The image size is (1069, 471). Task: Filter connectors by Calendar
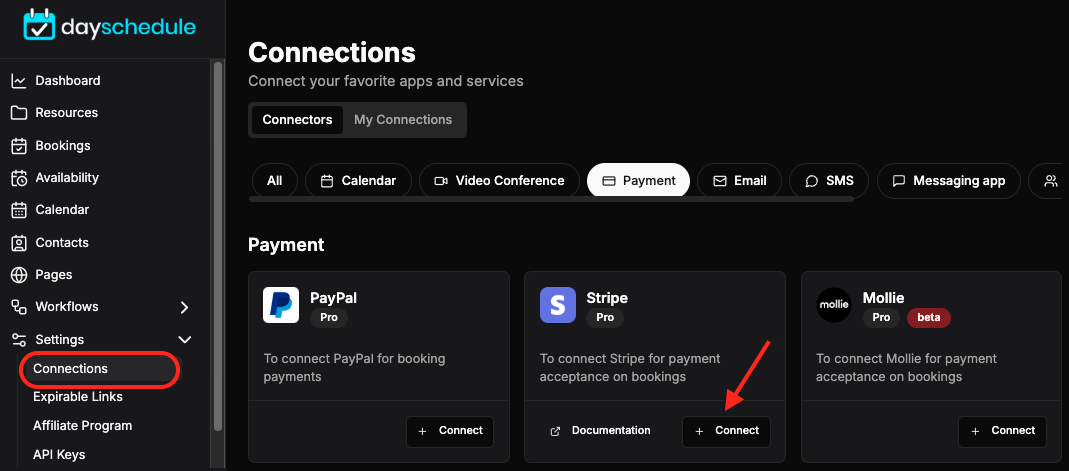click(359, 181)
